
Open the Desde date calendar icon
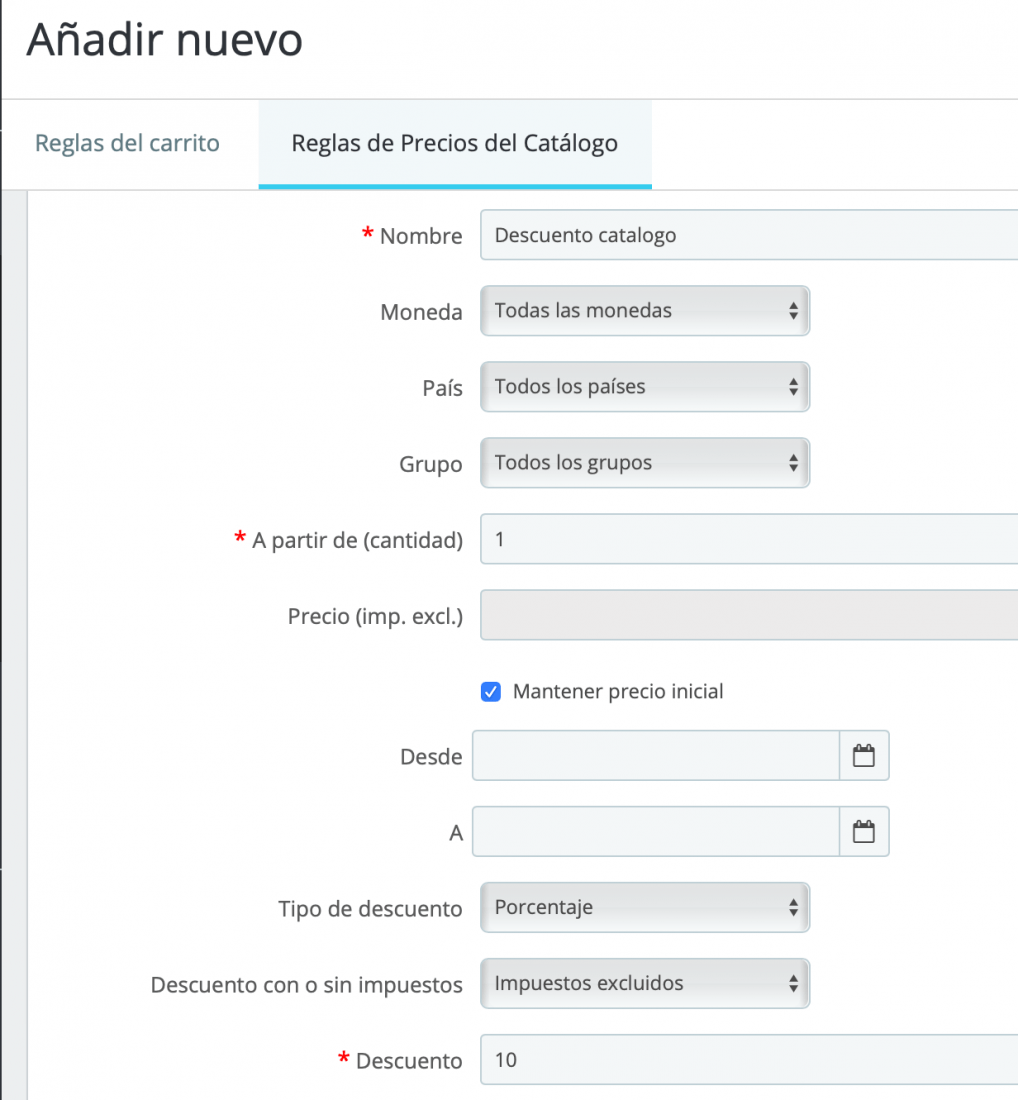click(x=864, y=756)
